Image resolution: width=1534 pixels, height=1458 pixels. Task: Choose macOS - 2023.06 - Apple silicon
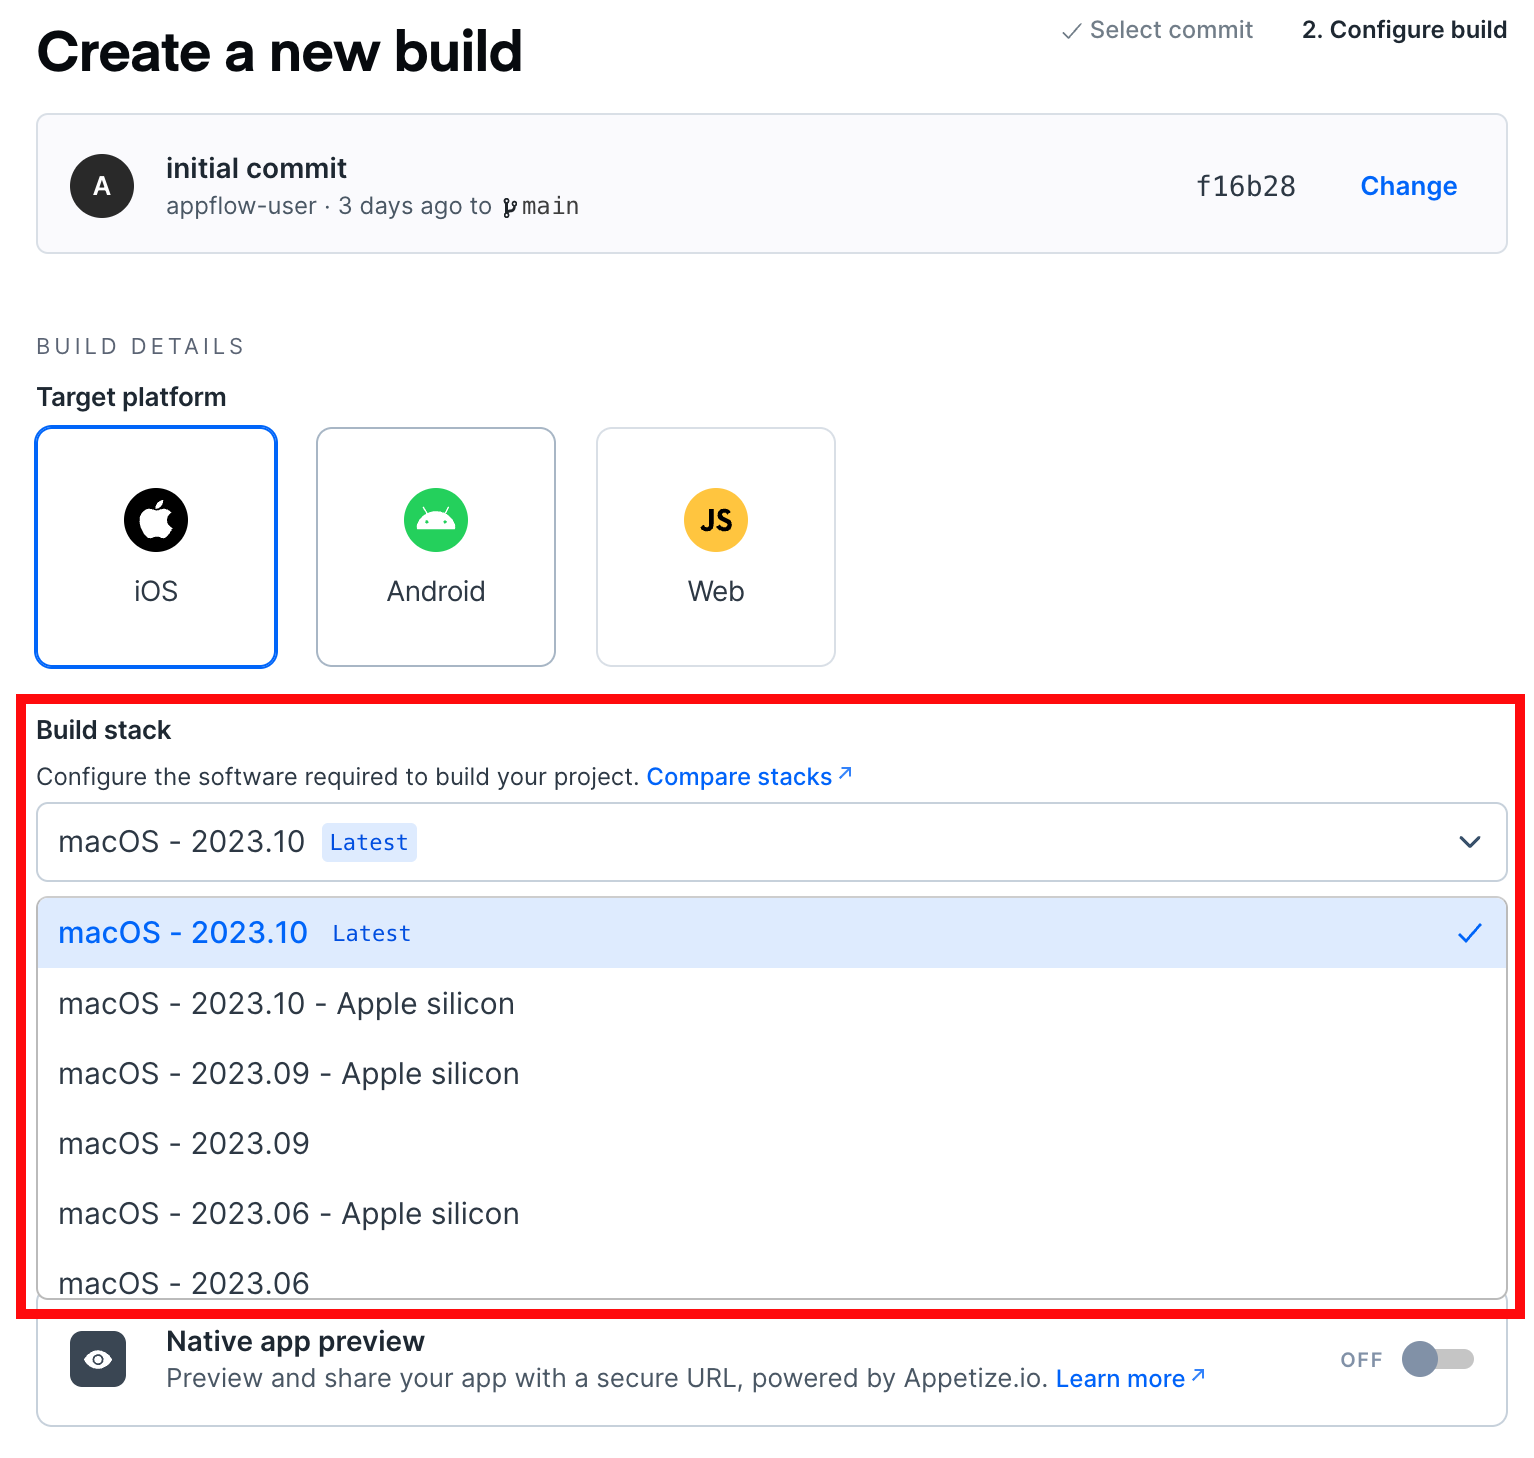coord(772,1213)
